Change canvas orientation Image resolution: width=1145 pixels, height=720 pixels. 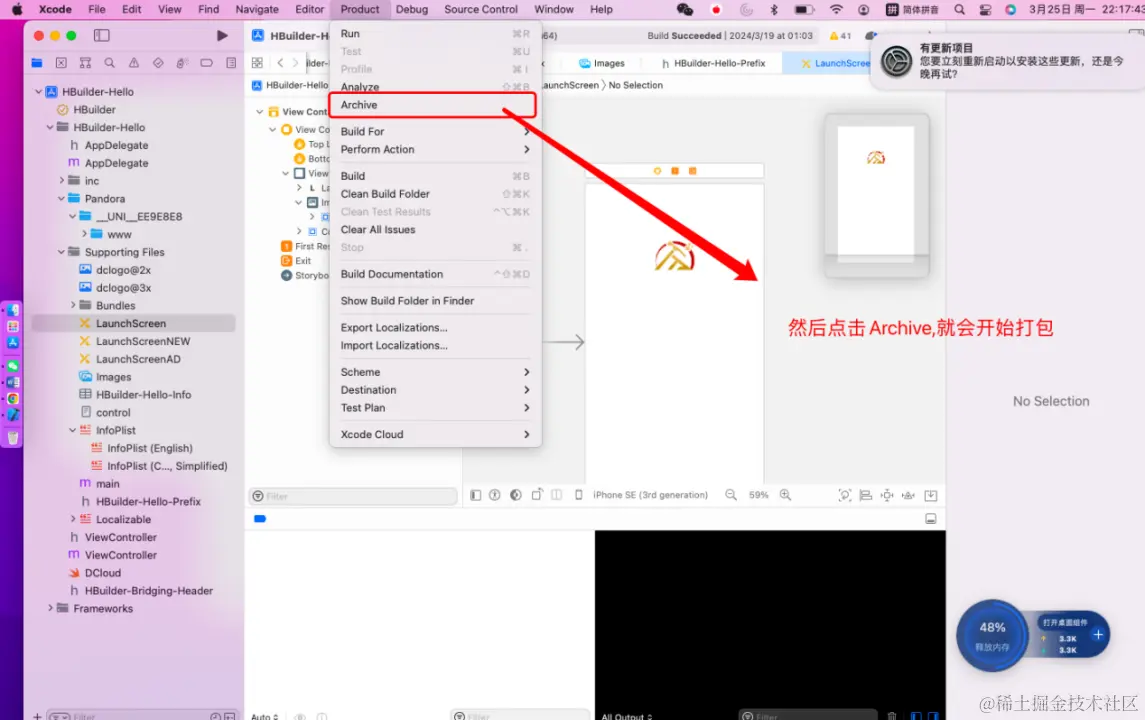[x=537, y=495]
